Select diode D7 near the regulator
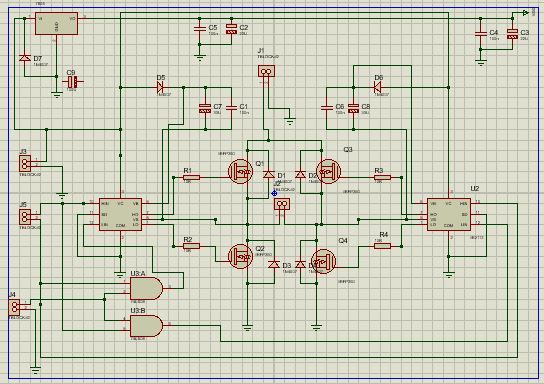The image size is (544, 384). coord(25,58)
